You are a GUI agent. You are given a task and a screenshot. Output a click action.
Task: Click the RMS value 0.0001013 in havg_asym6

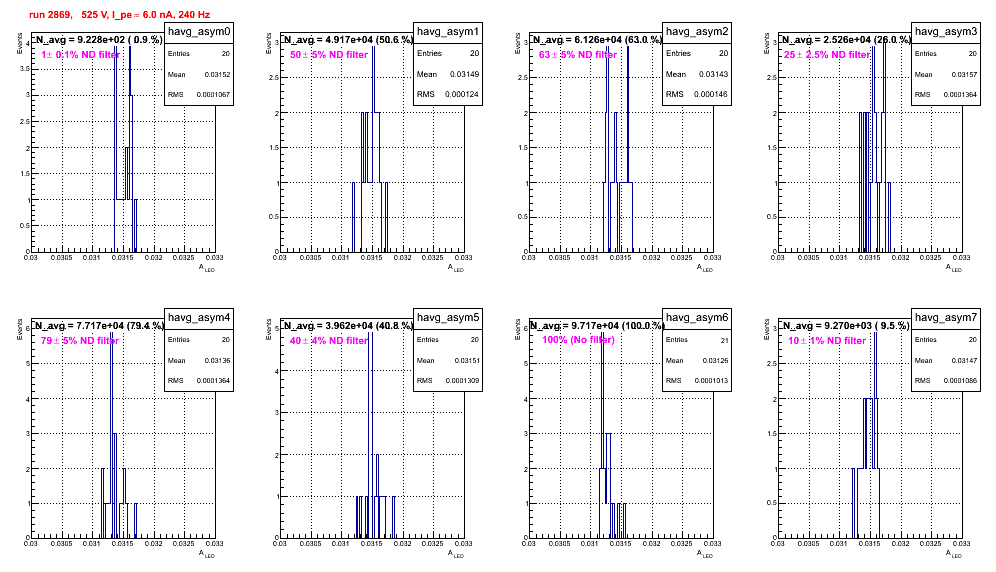coord(711,381)
